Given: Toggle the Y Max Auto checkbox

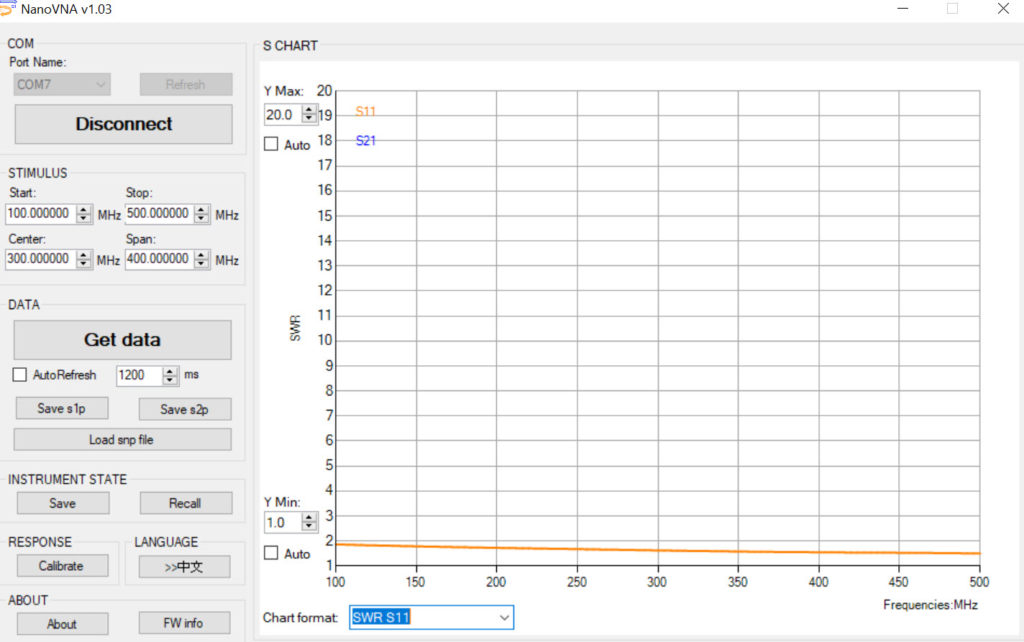Looking at the screenshot, I should click(x=271, y=144).
